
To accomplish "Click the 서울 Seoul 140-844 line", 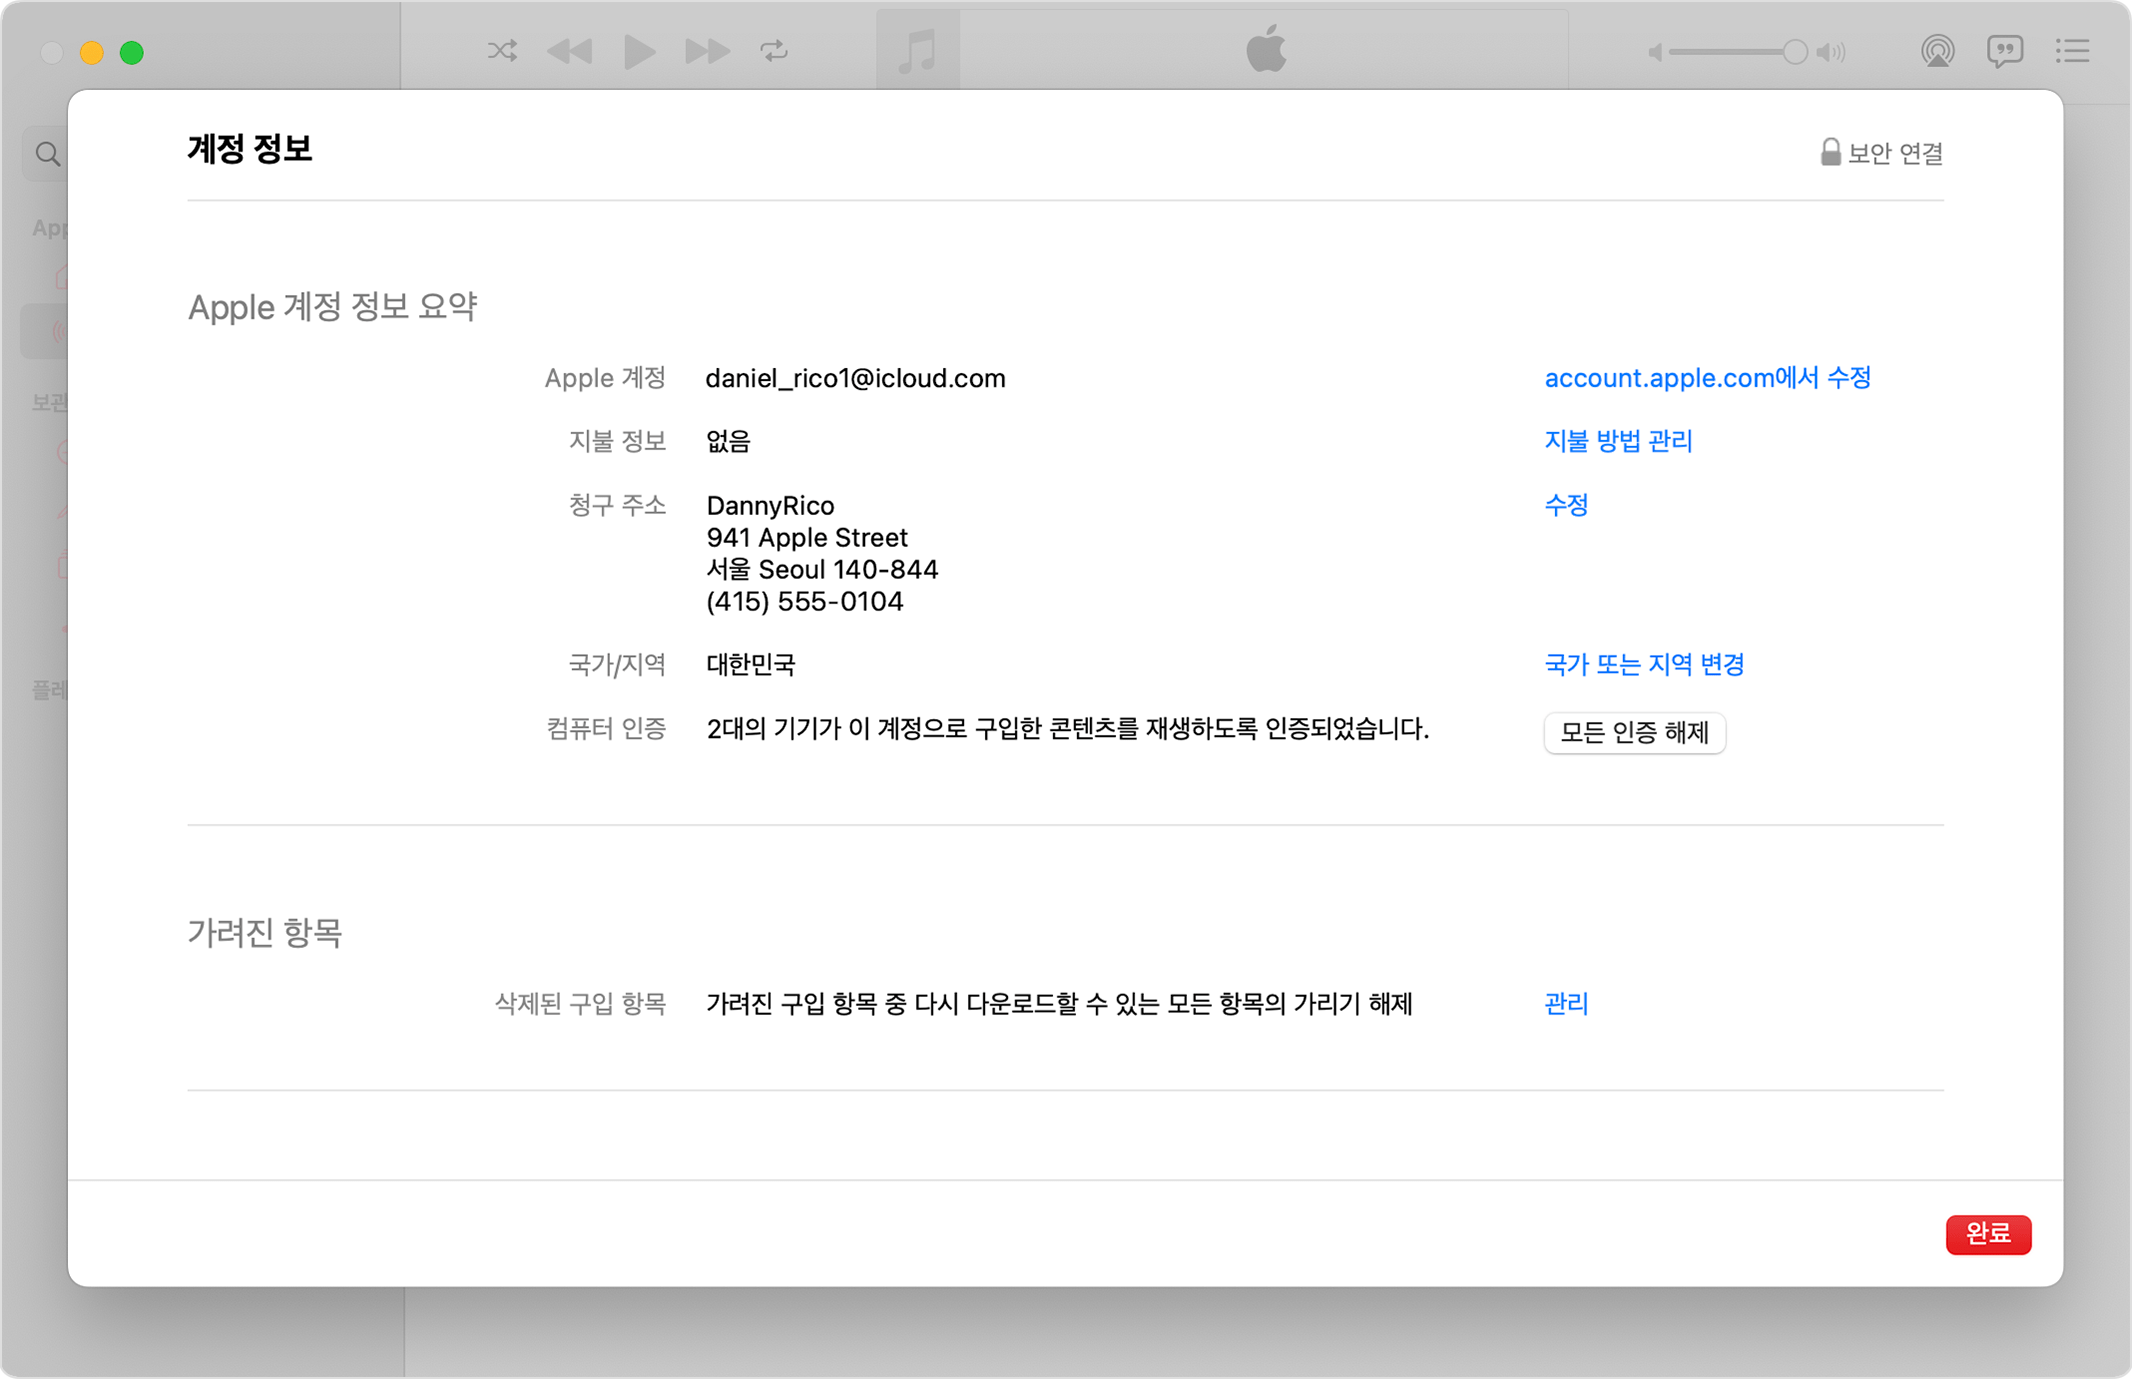I will coord(822,570).
